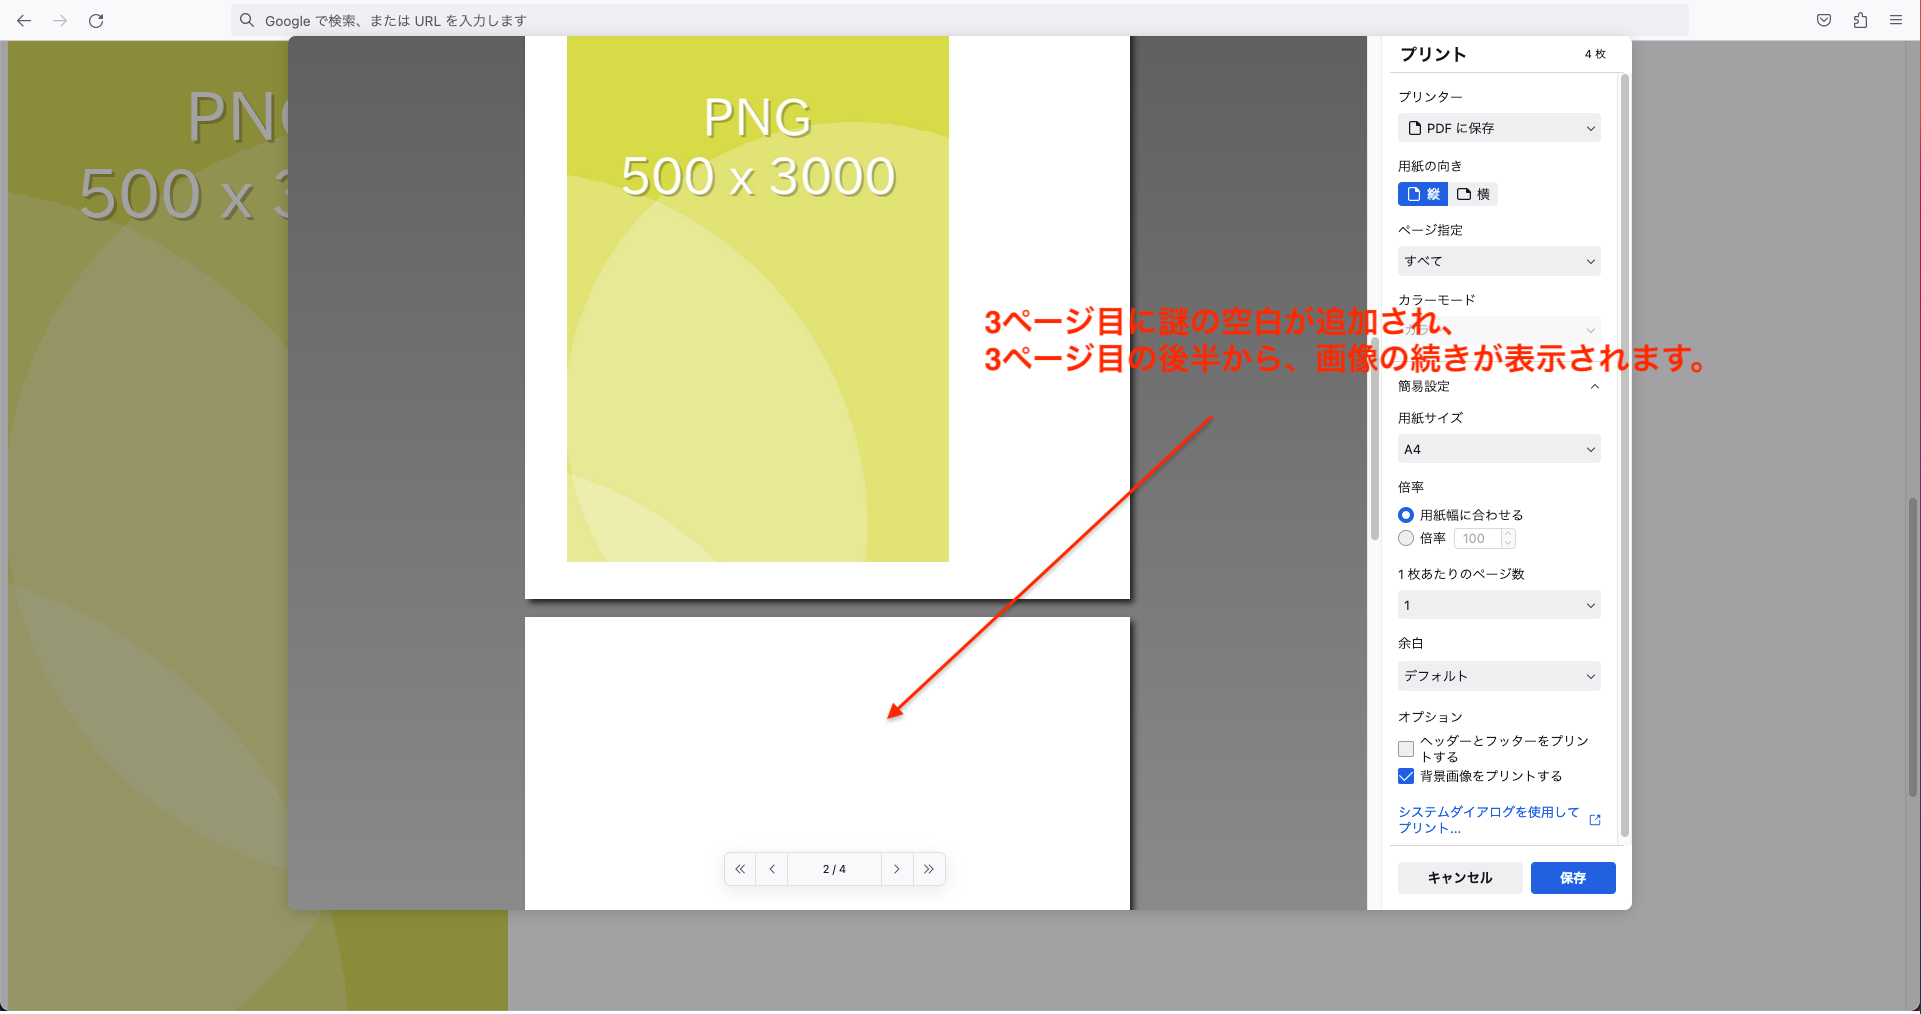The width and height of the screenshot is (1921, 1014).
Task: Enable ヘッダーとフッターをプリントする checkbox
Action: tap(1406, 749)
